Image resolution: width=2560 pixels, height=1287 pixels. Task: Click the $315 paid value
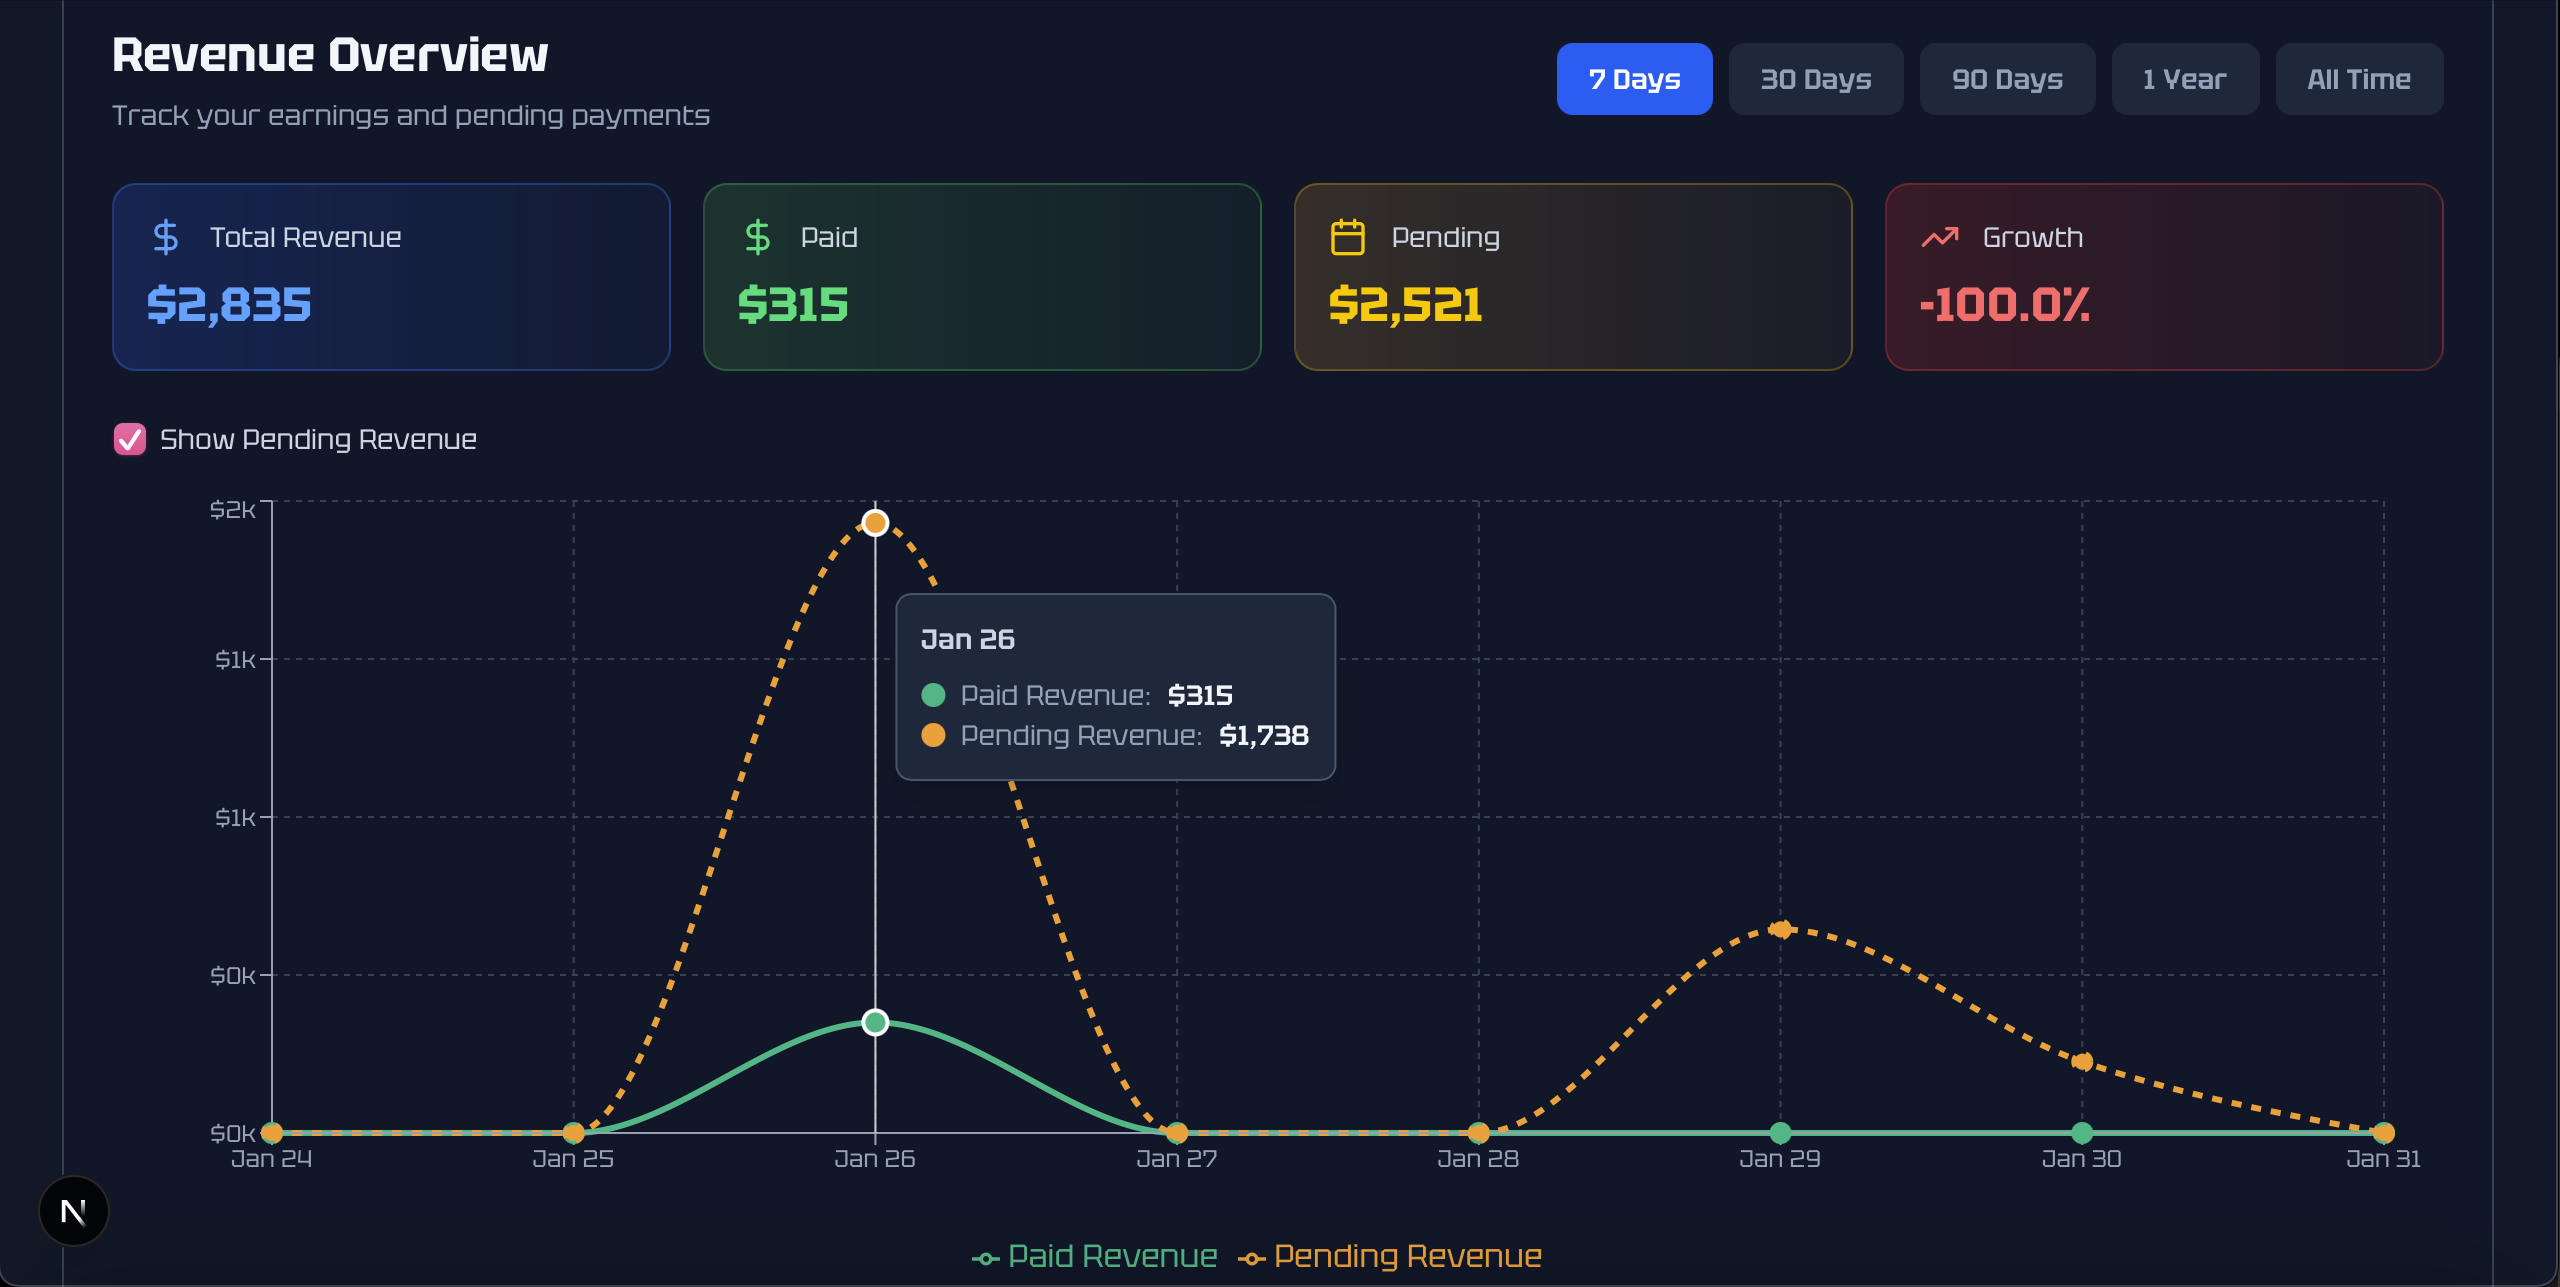[793, 305]
